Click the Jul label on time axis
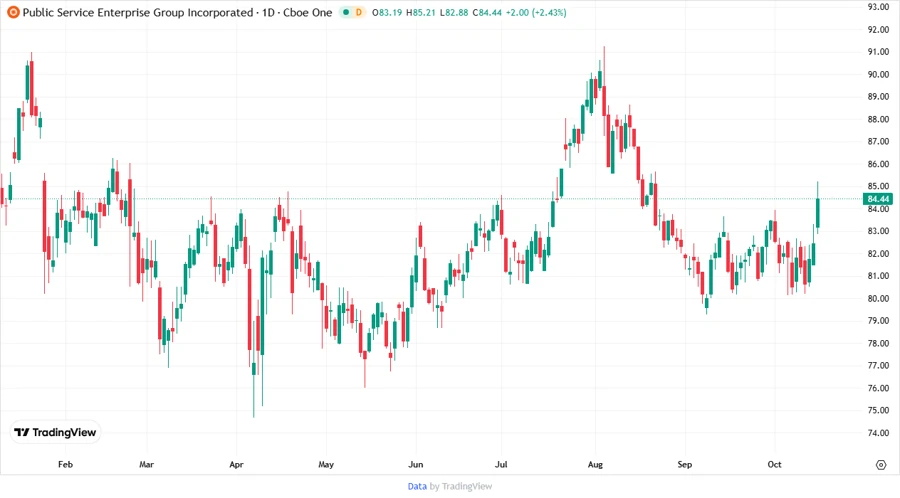The image size is (900, 498). (x=501, y=464)
